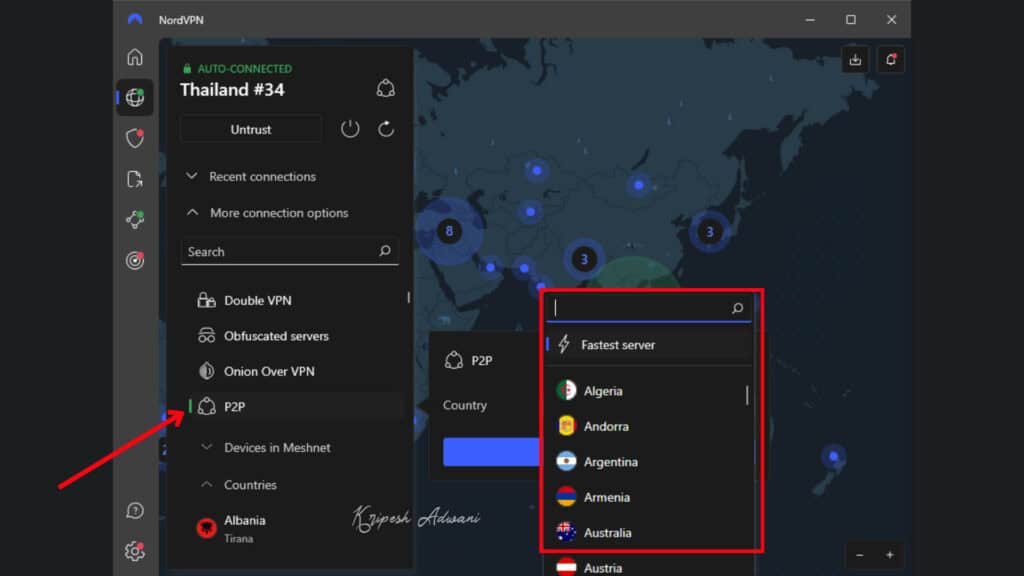Click the zoom-in plus control on the map

coord(889,555)
